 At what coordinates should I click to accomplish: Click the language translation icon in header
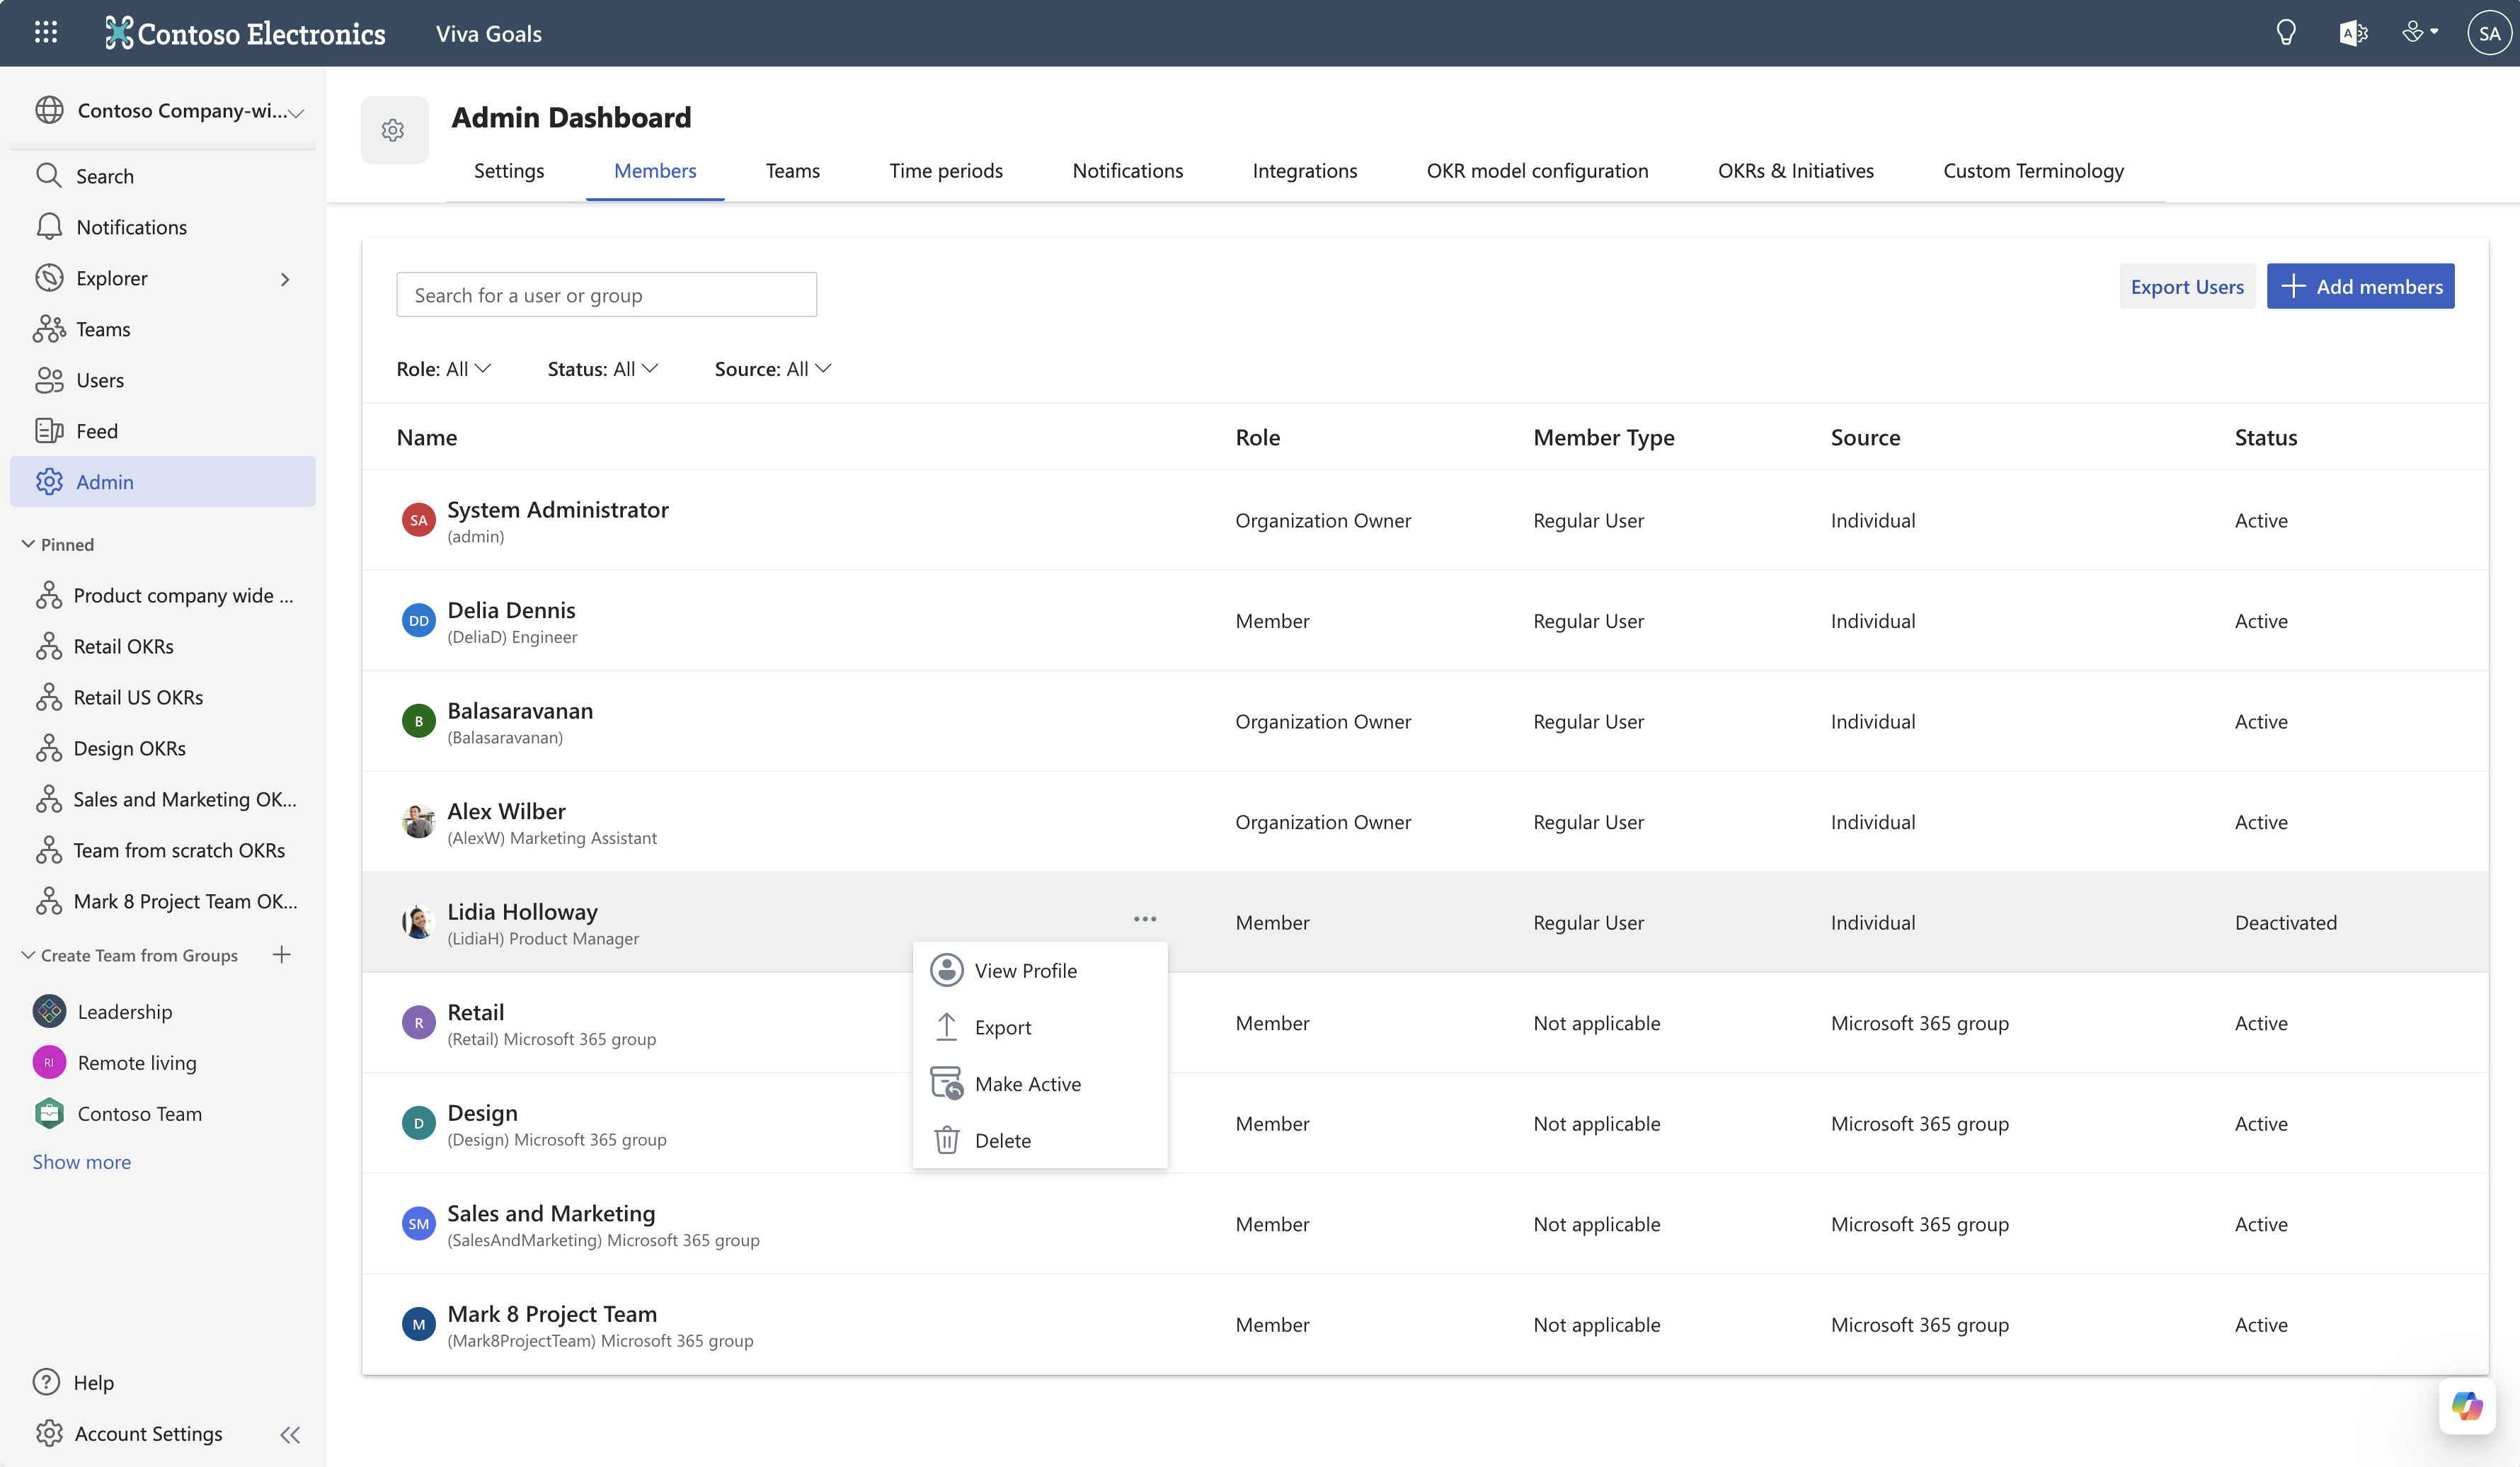(x=2353, y=33)
